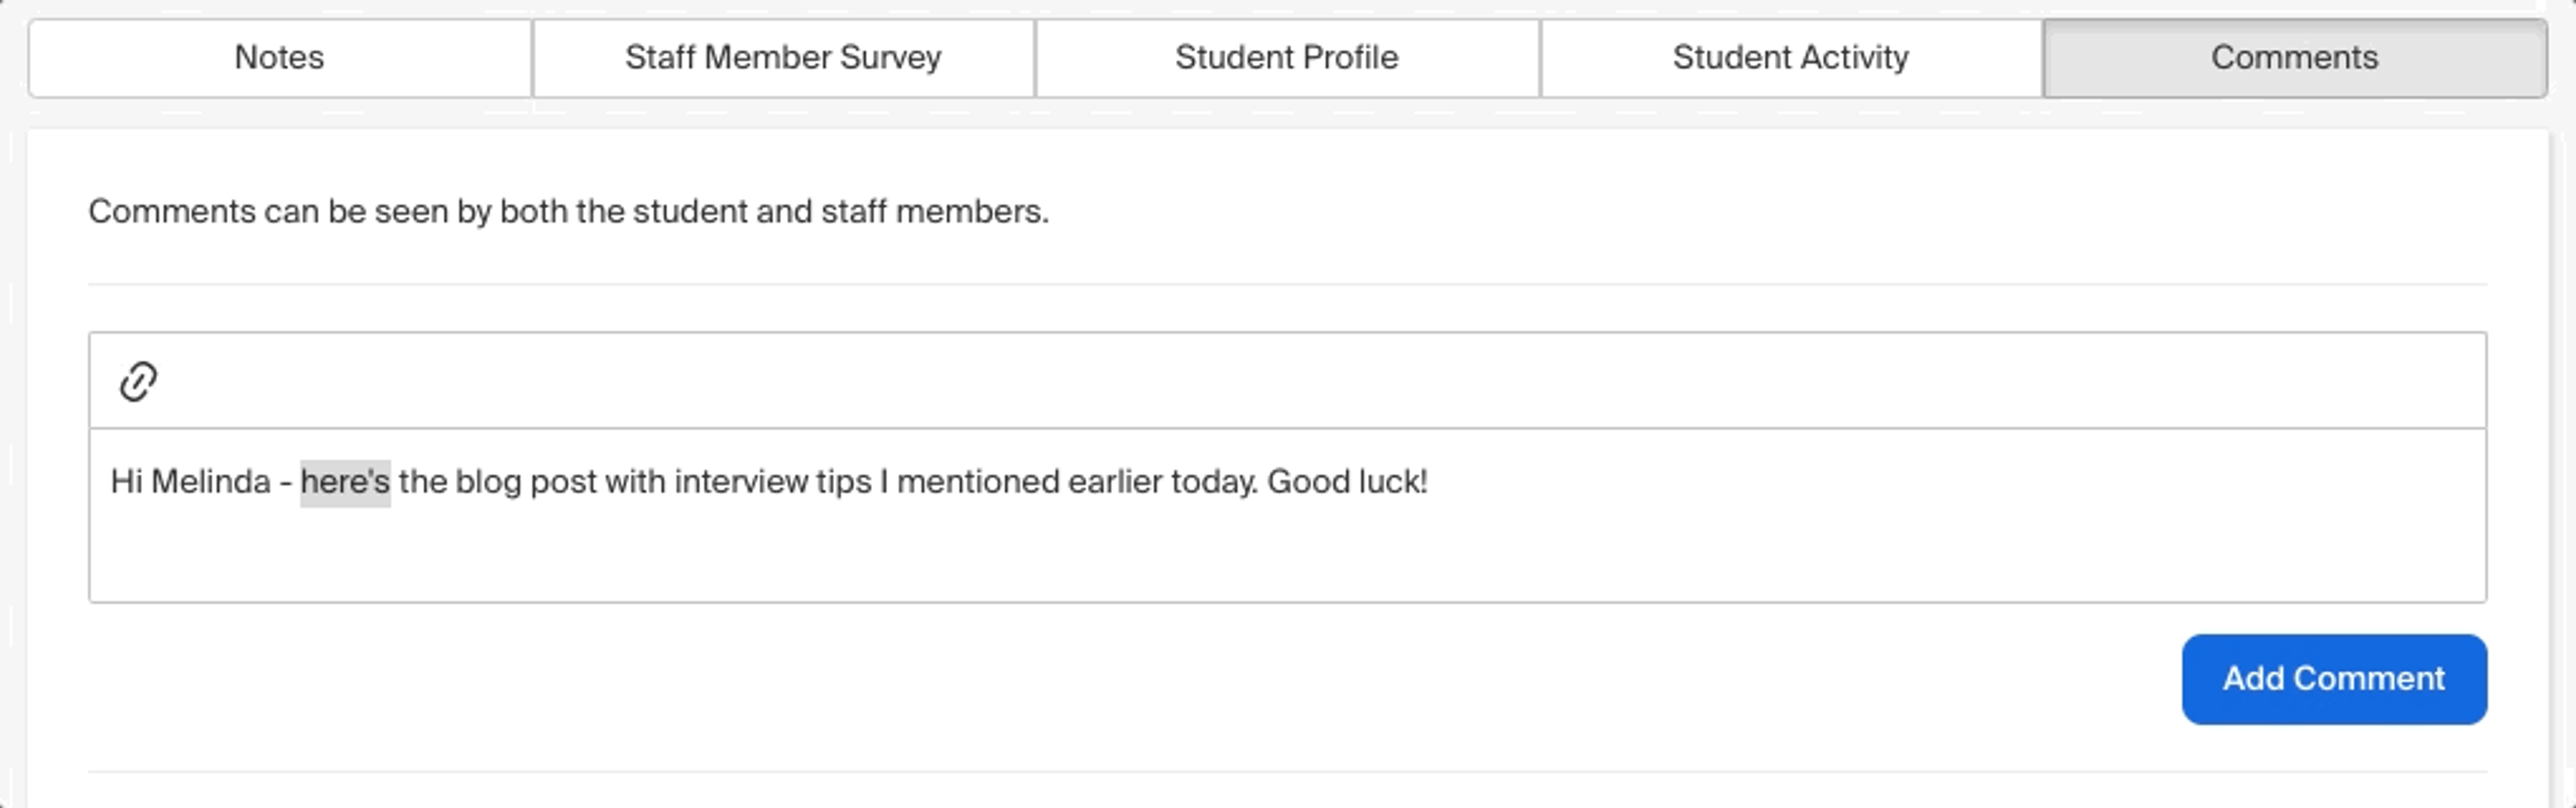The width and height of the screenshot is (2576, 808).
Task: Click the insert link icon
Action: click(138, 381)
